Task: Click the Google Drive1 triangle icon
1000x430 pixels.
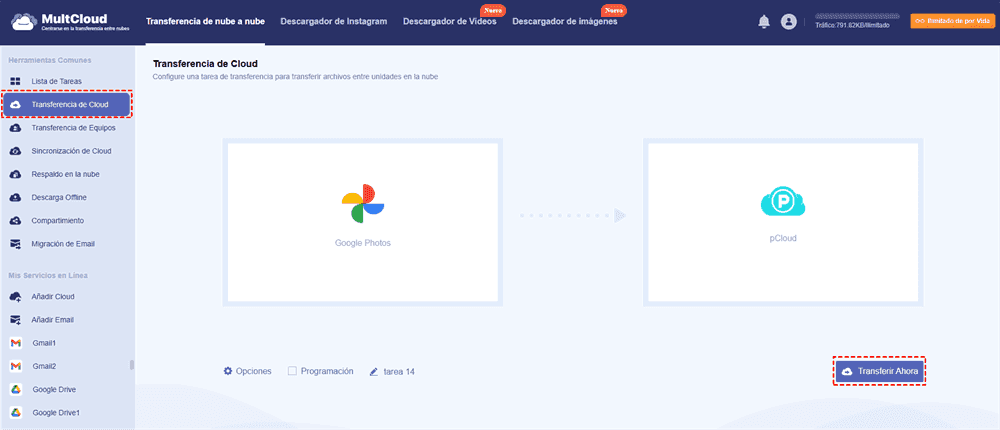Action: (x=16, y=413)
